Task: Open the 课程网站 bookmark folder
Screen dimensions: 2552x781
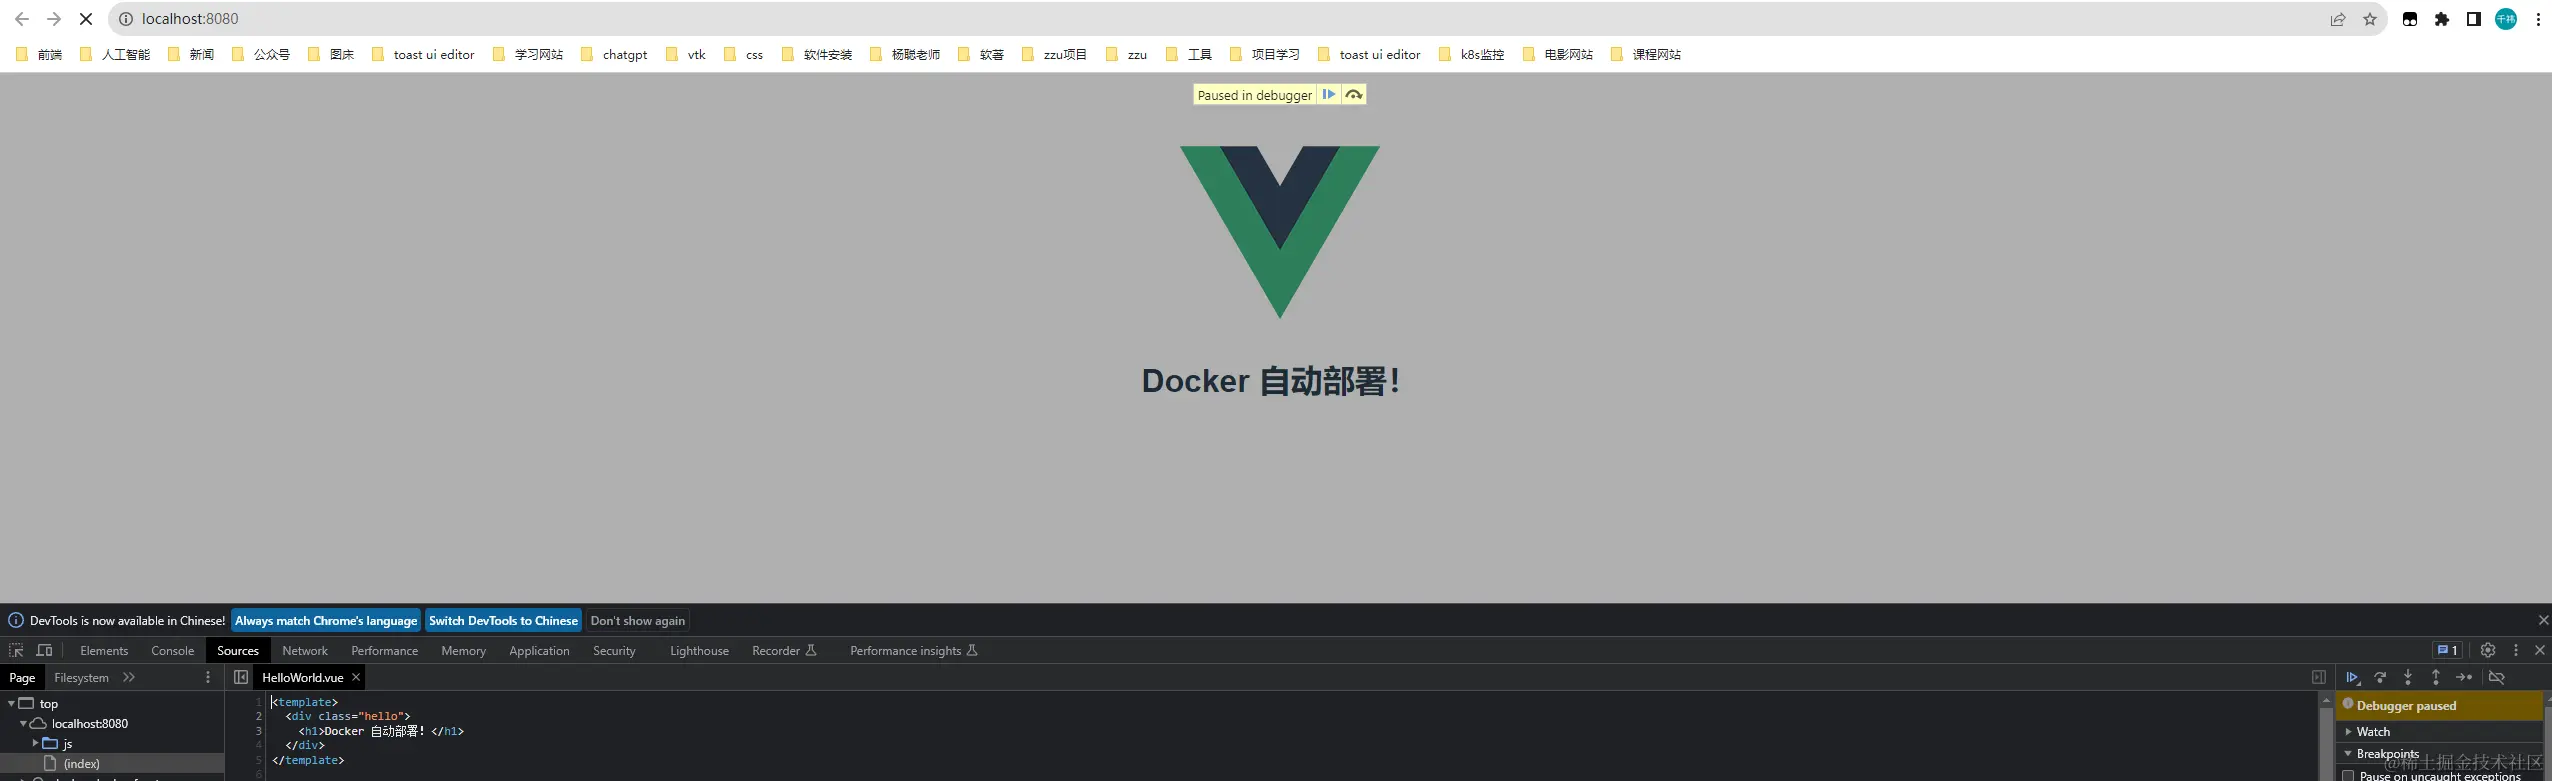Action: 1646,54
